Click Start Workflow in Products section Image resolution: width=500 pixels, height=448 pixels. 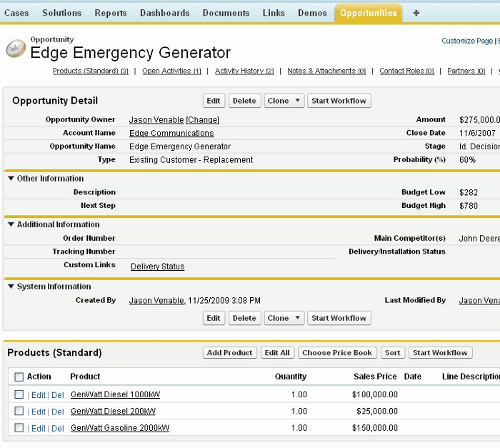point(440,353)
